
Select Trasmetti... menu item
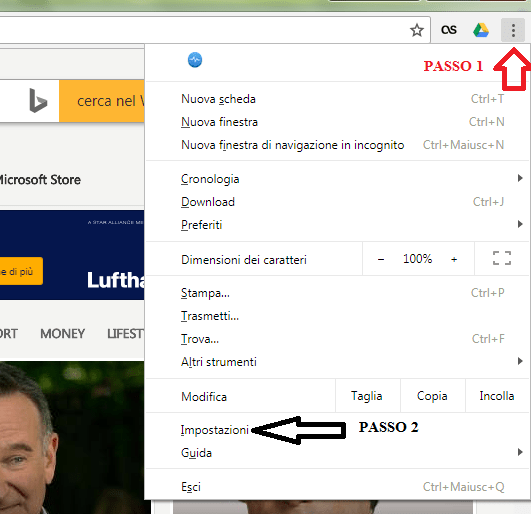tap(337, 316)
